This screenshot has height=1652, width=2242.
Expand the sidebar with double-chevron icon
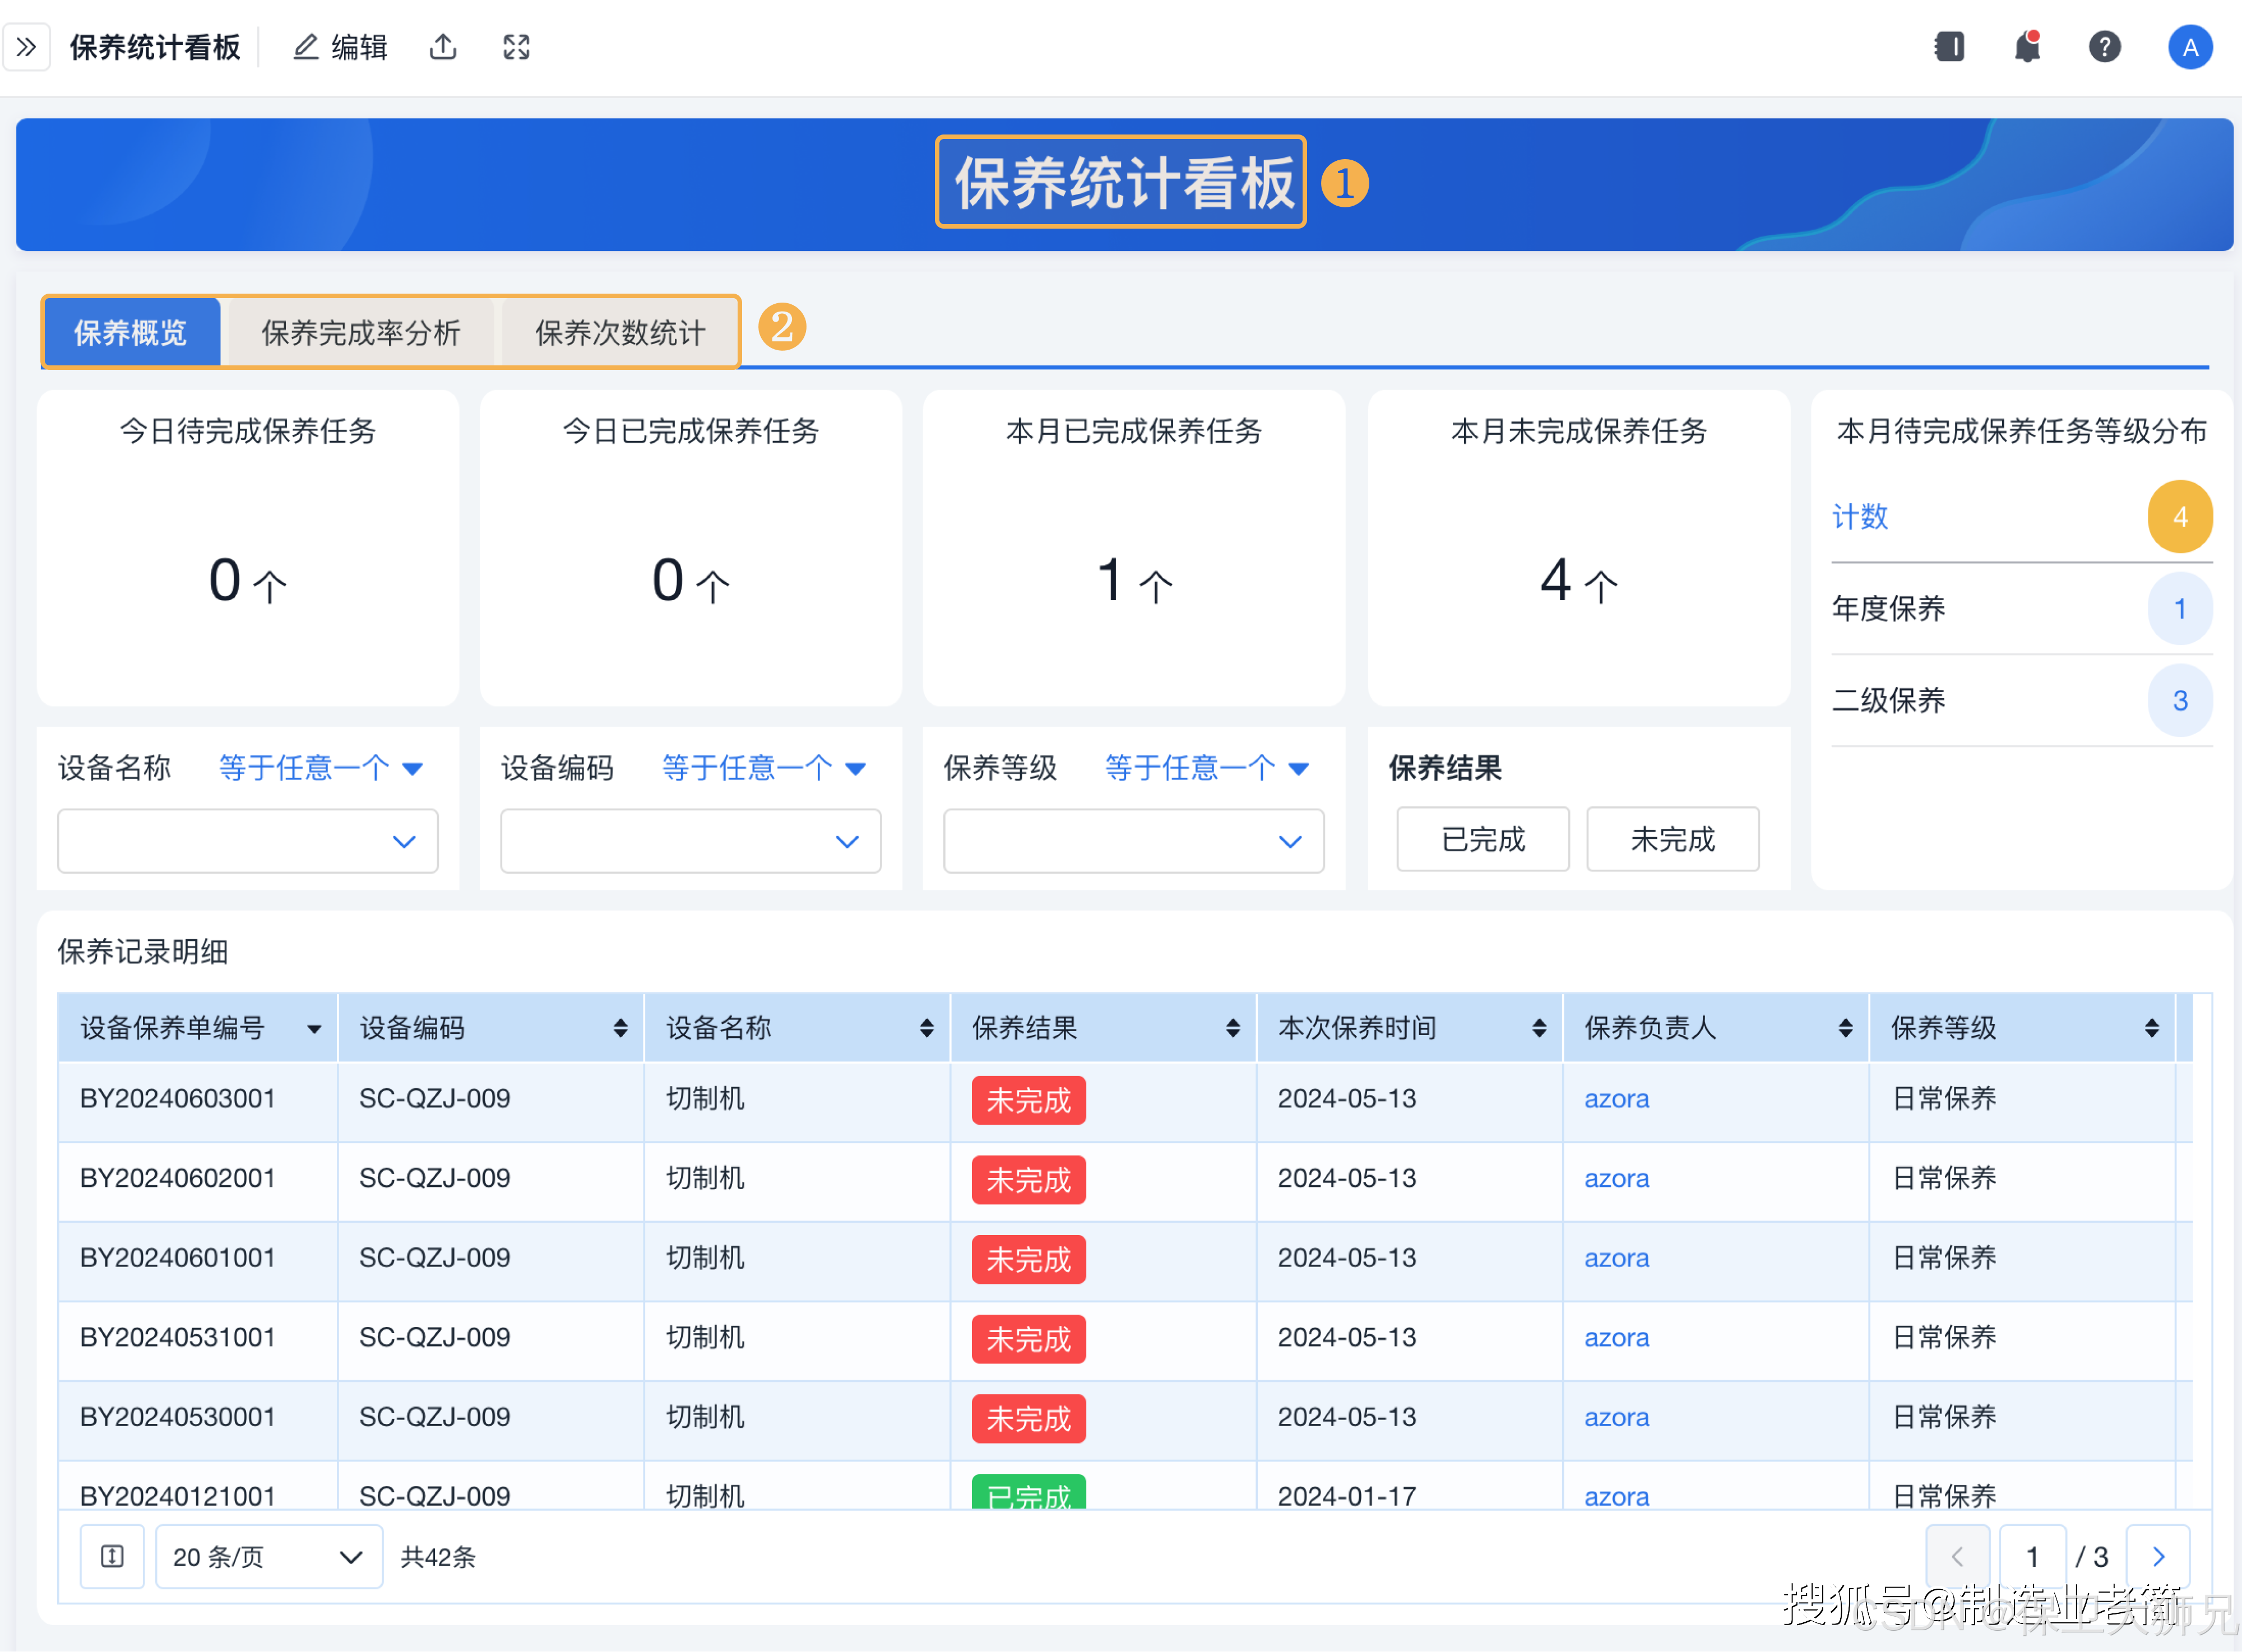click(x=27, y=47)
